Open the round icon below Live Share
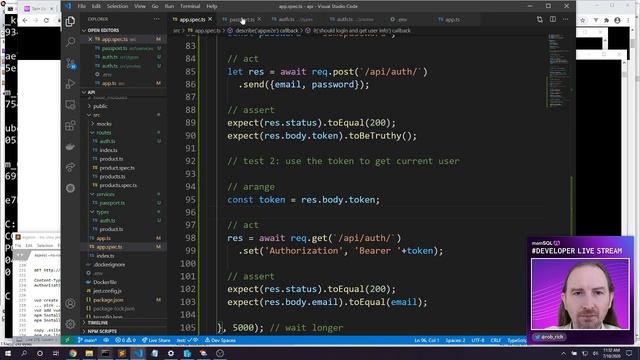Viewport: 640px width, 360px height. 70,188
